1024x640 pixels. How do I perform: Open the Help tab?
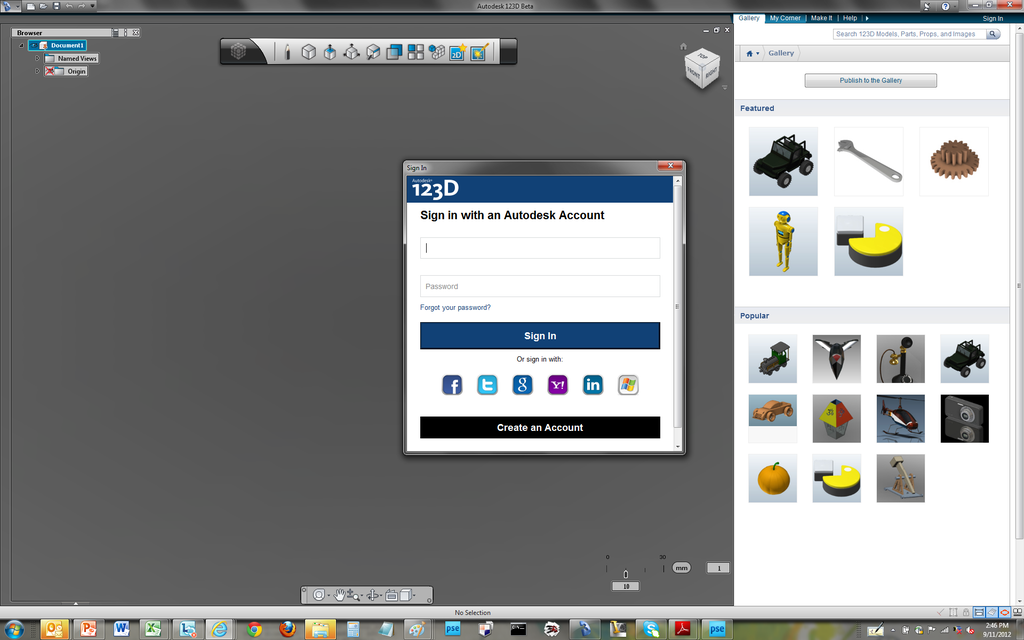coord(850,18)
